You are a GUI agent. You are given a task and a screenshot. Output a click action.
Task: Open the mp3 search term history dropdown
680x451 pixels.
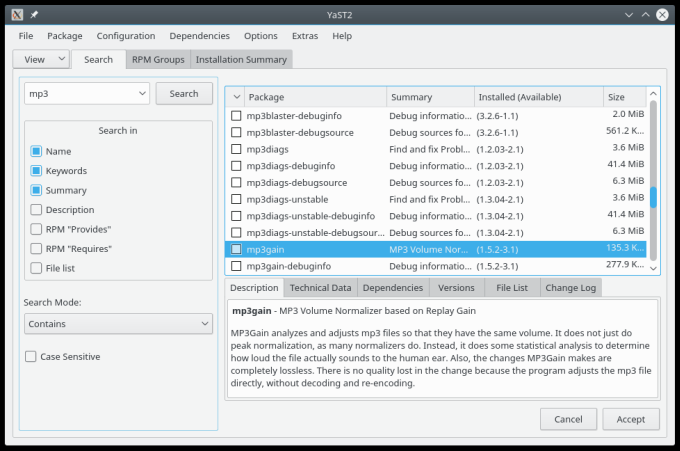[139, 93]
